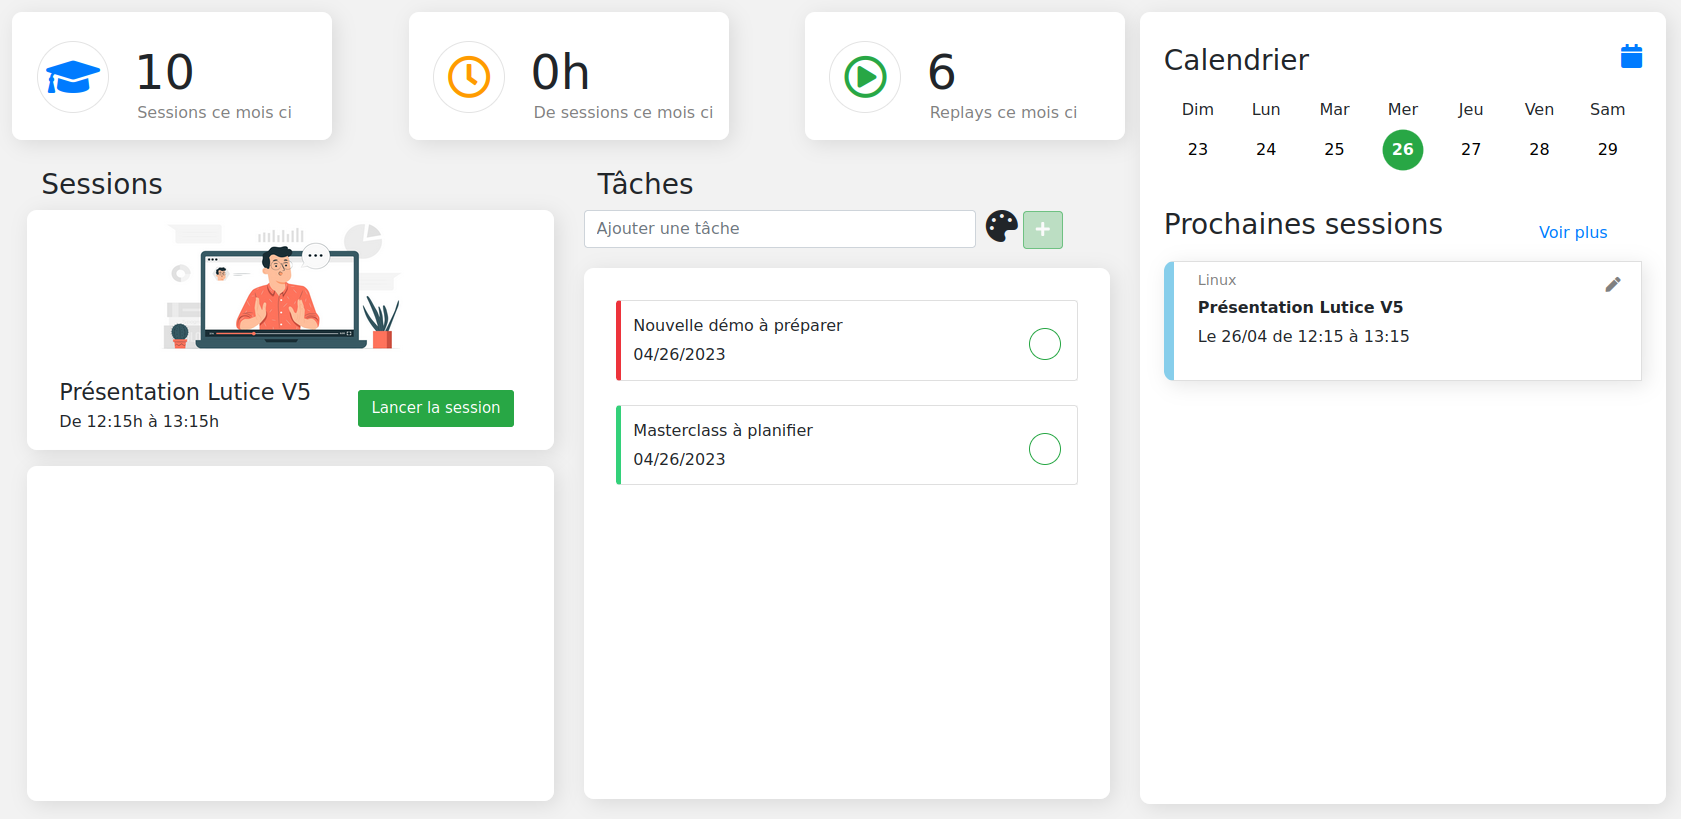Click the green play replays icon

tap(864, 76)
